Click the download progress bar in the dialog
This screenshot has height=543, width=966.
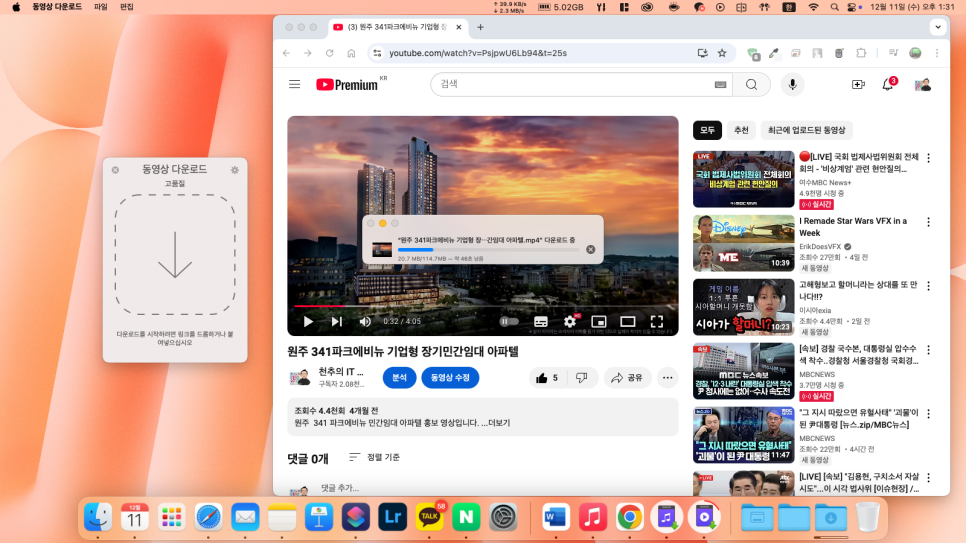tap(489, 250)
